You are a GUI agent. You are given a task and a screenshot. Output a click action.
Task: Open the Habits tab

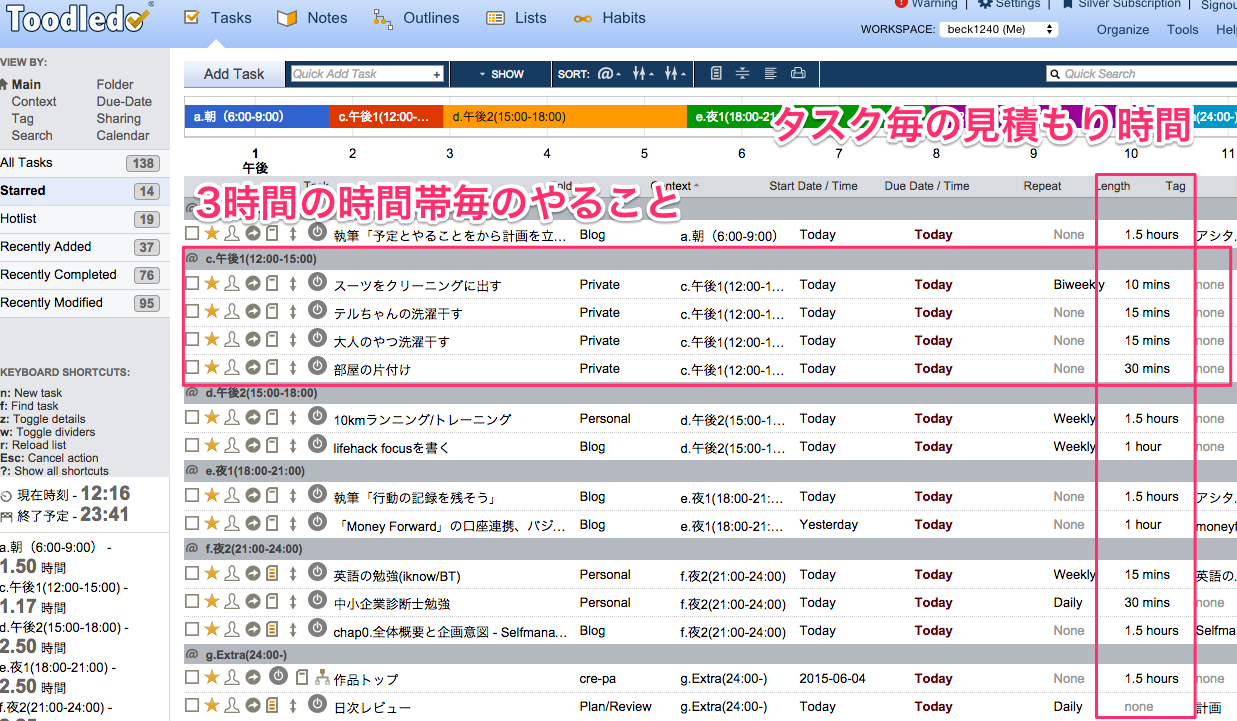[x=610, y=18]
